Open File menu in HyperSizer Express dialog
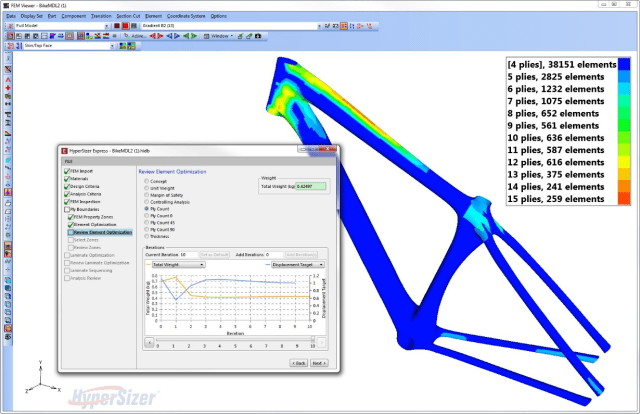Image resolution: width=640 pixels, height=414 pixels. pyautogui.click(x=69, y=161)
